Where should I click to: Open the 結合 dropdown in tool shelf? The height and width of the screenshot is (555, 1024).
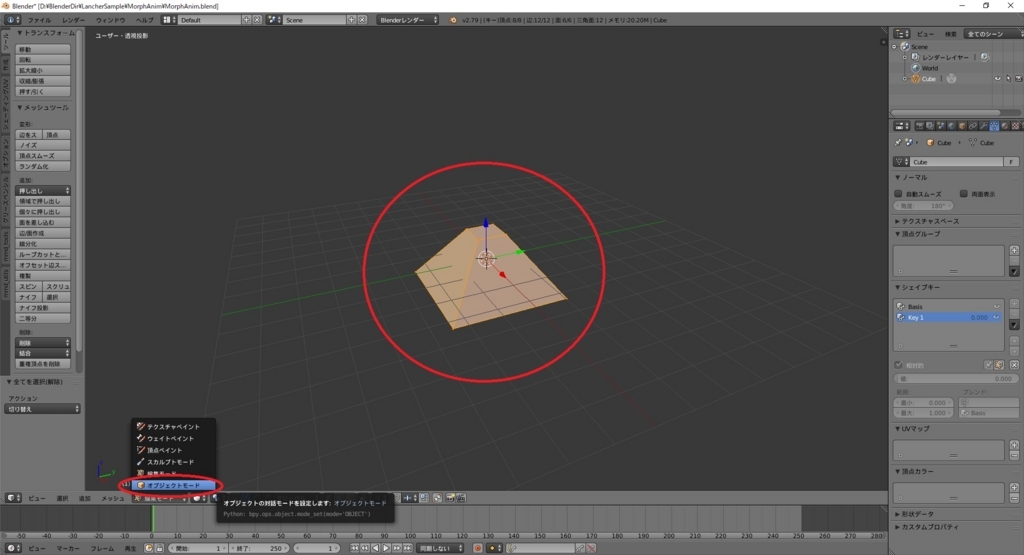click(x=42, y=353)
